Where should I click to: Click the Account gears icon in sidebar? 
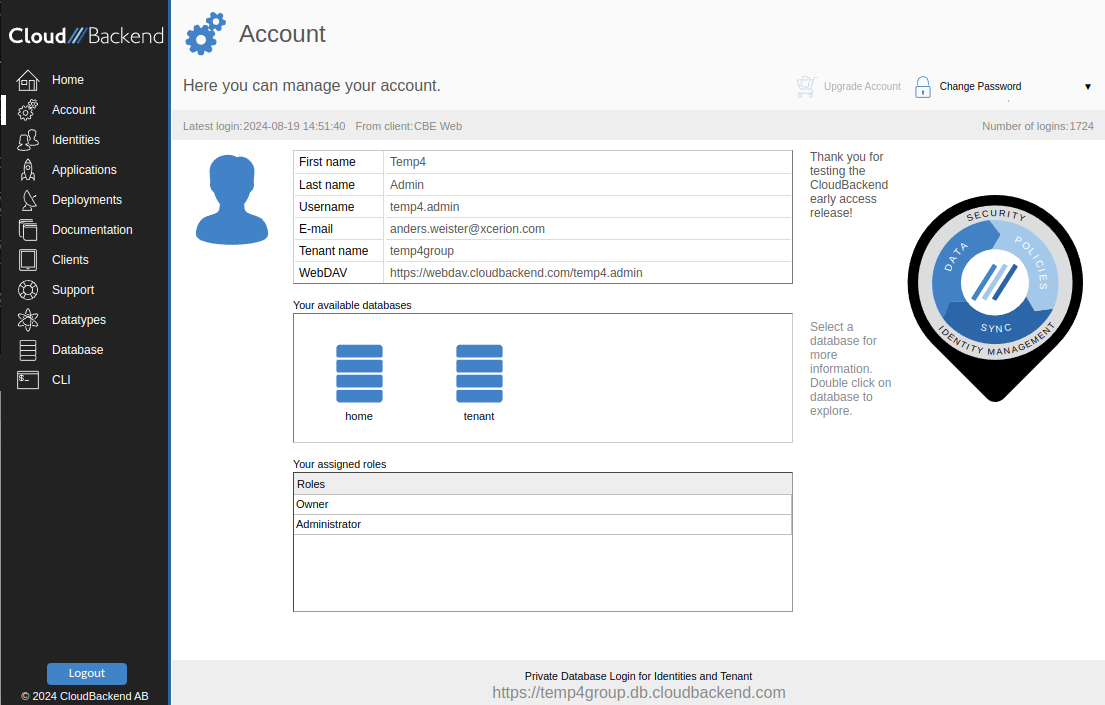(x=27, y=110)
